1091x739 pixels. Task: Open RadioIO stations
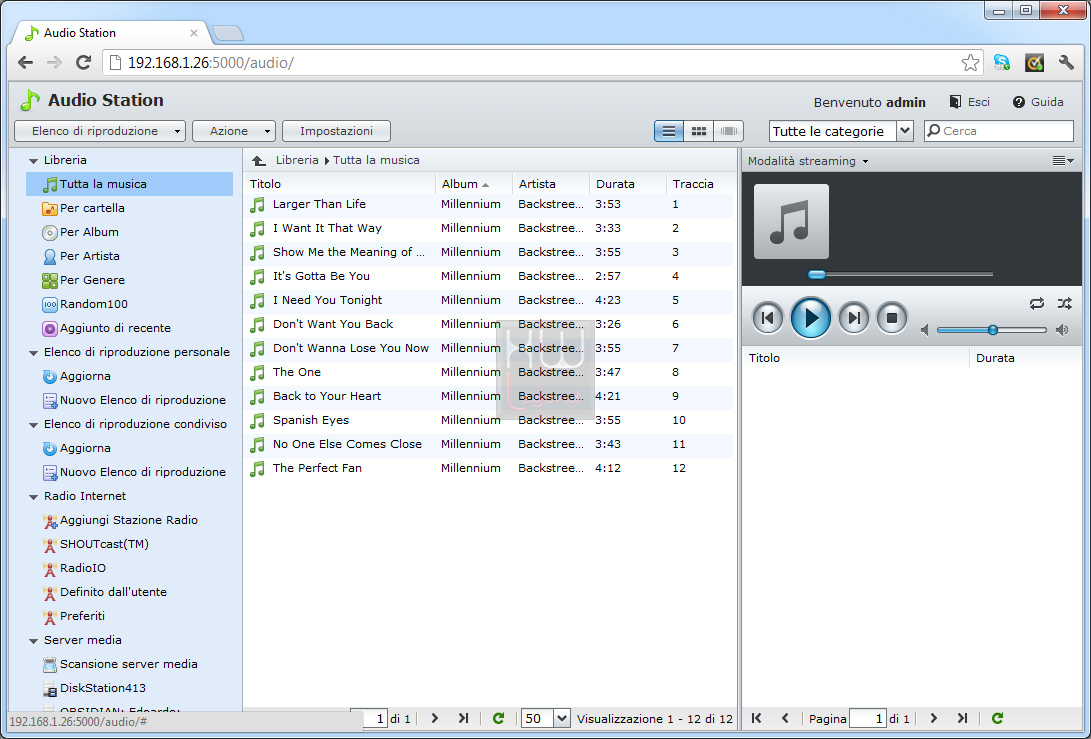(x=74, y=568)
